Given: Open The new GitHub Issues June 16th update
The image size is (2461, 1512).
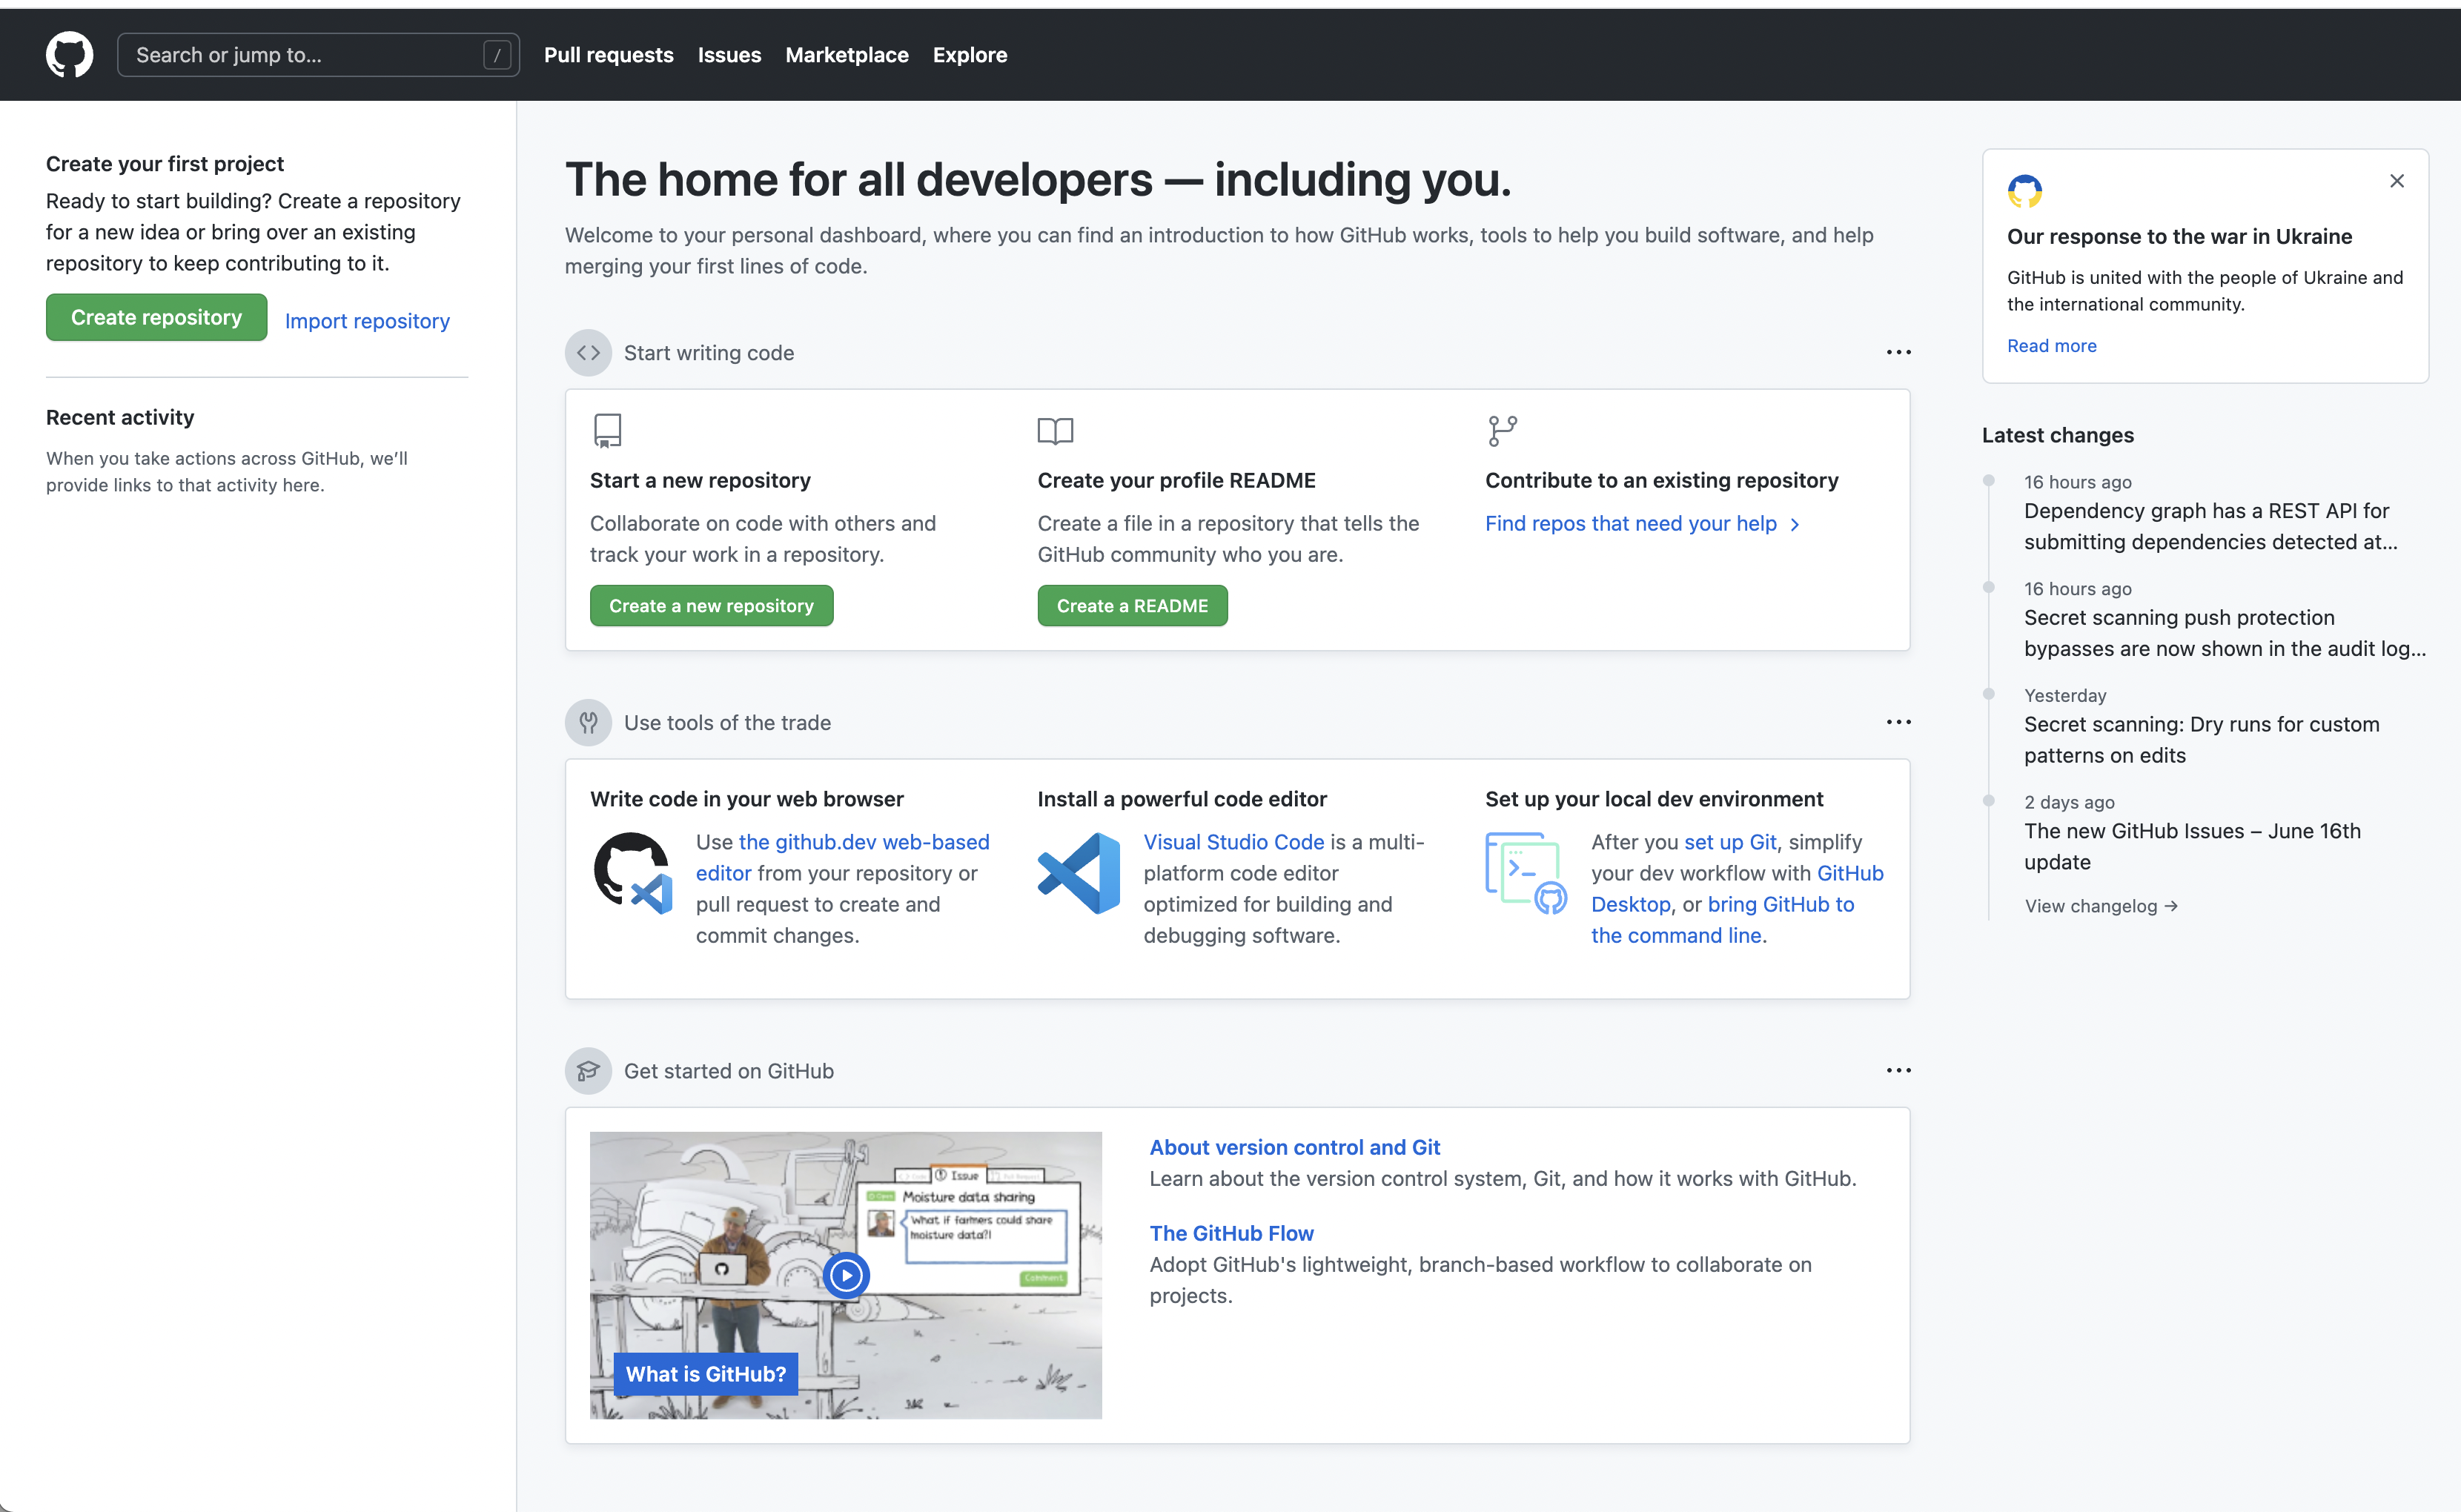Looking at the screenshot, I should click(2192, 846).
